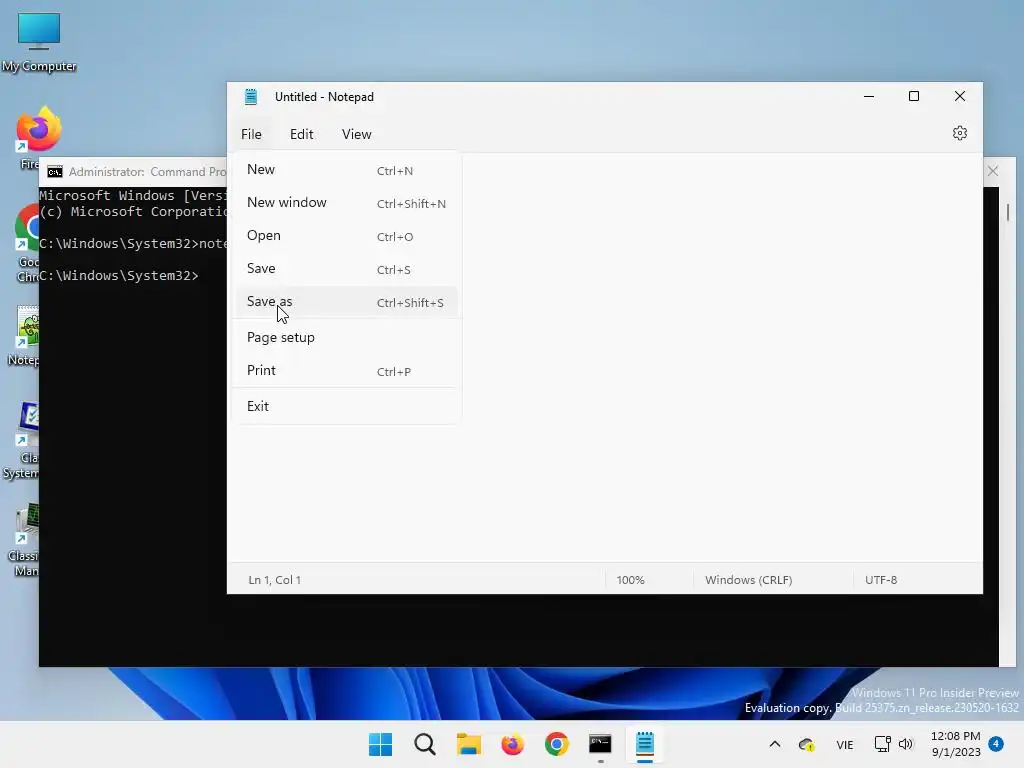Click the Command Prompt scrollbar thumb
Screen dimensions: 1024x768
coord(1008,212)
